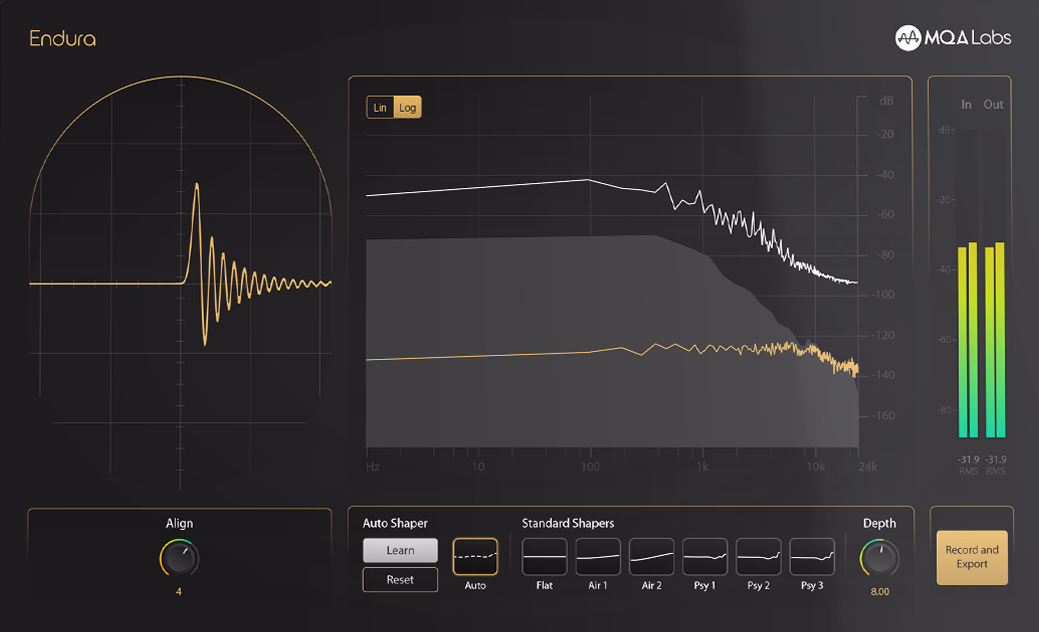The height and width of the screenshot is (632, 1039).
Task: Click the Auto Shaper label
Action: pyautogui.click(x=395, y=523)
